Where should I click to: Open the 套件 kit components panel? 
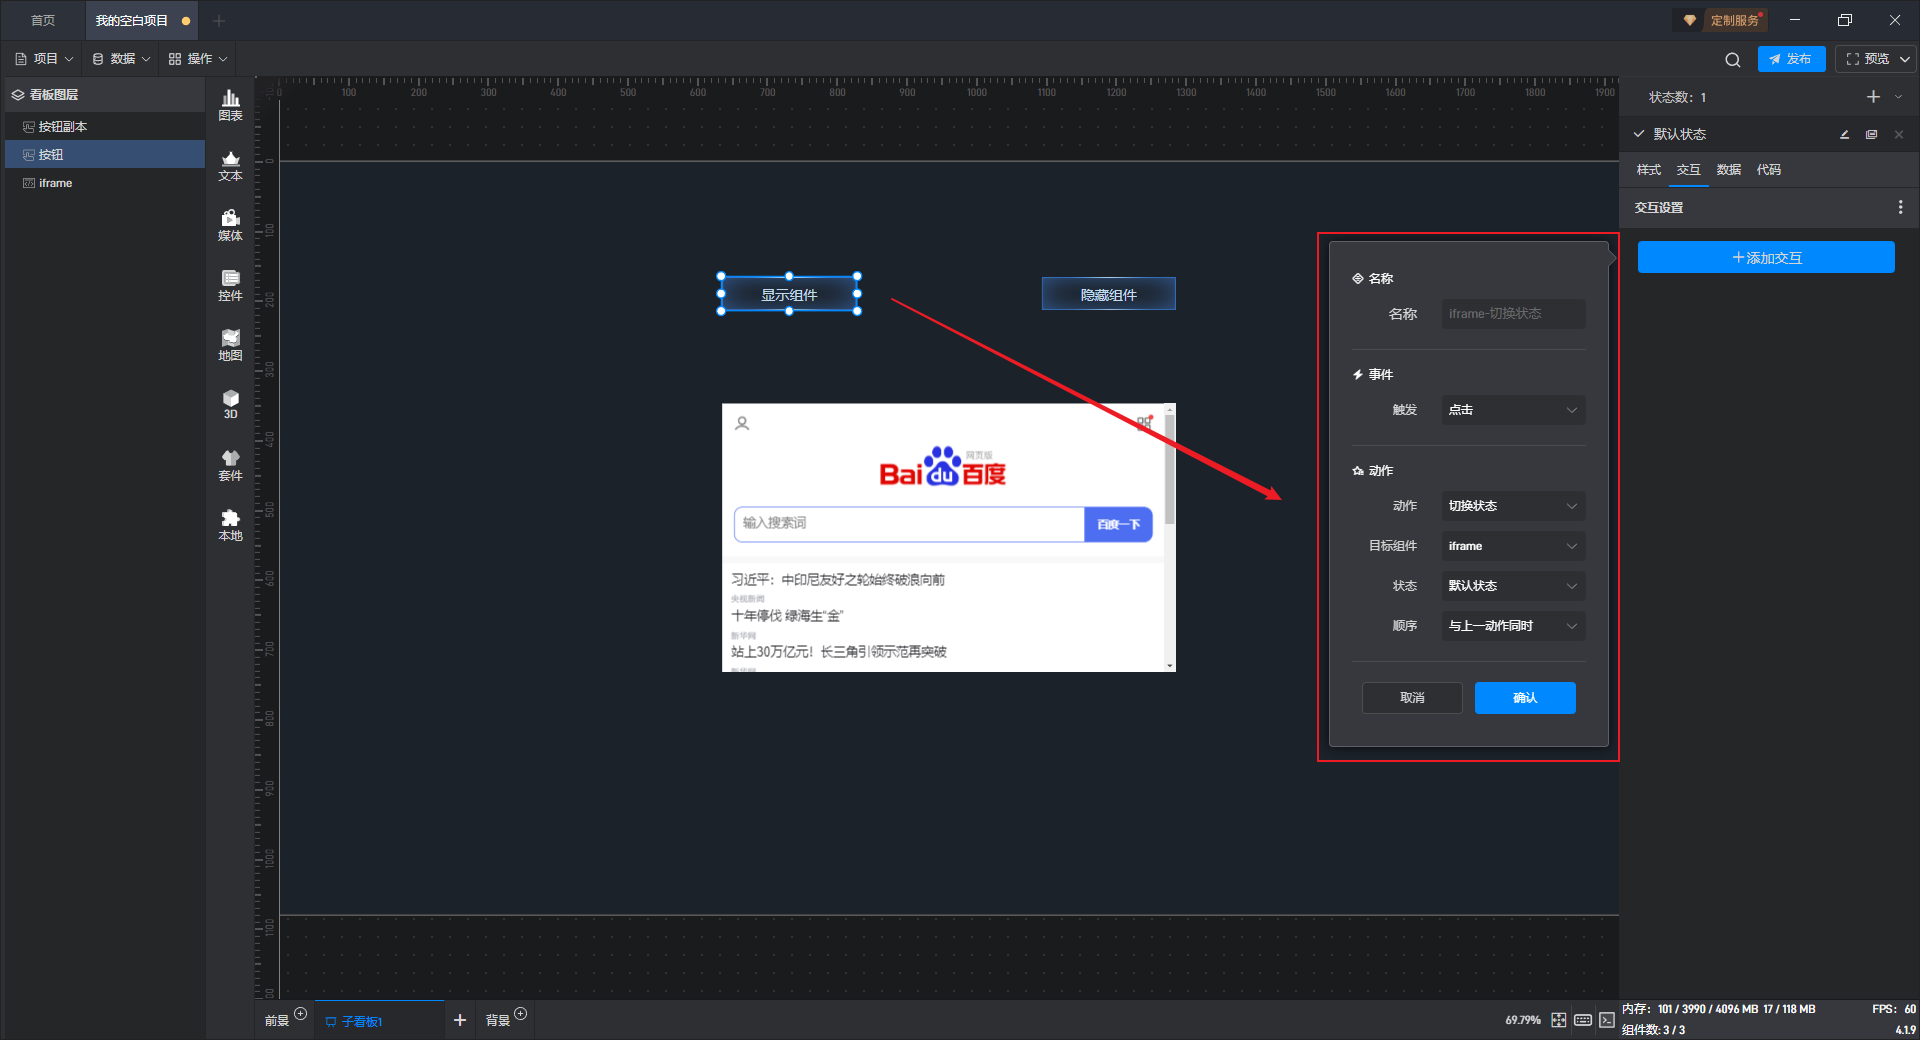point(230,465)
